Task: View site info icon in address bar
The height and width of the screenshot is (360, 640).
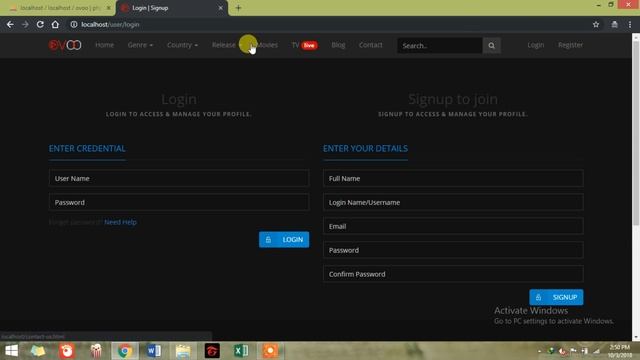Action: pyautogui.click(x=74, y=24)
